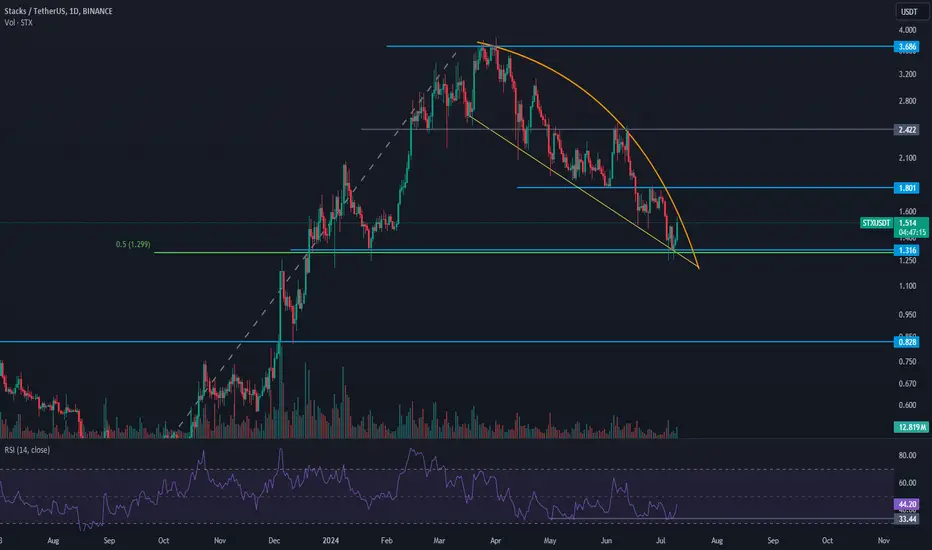
Task: Click the 12.819M volume value label
Action: pos(911,427)
